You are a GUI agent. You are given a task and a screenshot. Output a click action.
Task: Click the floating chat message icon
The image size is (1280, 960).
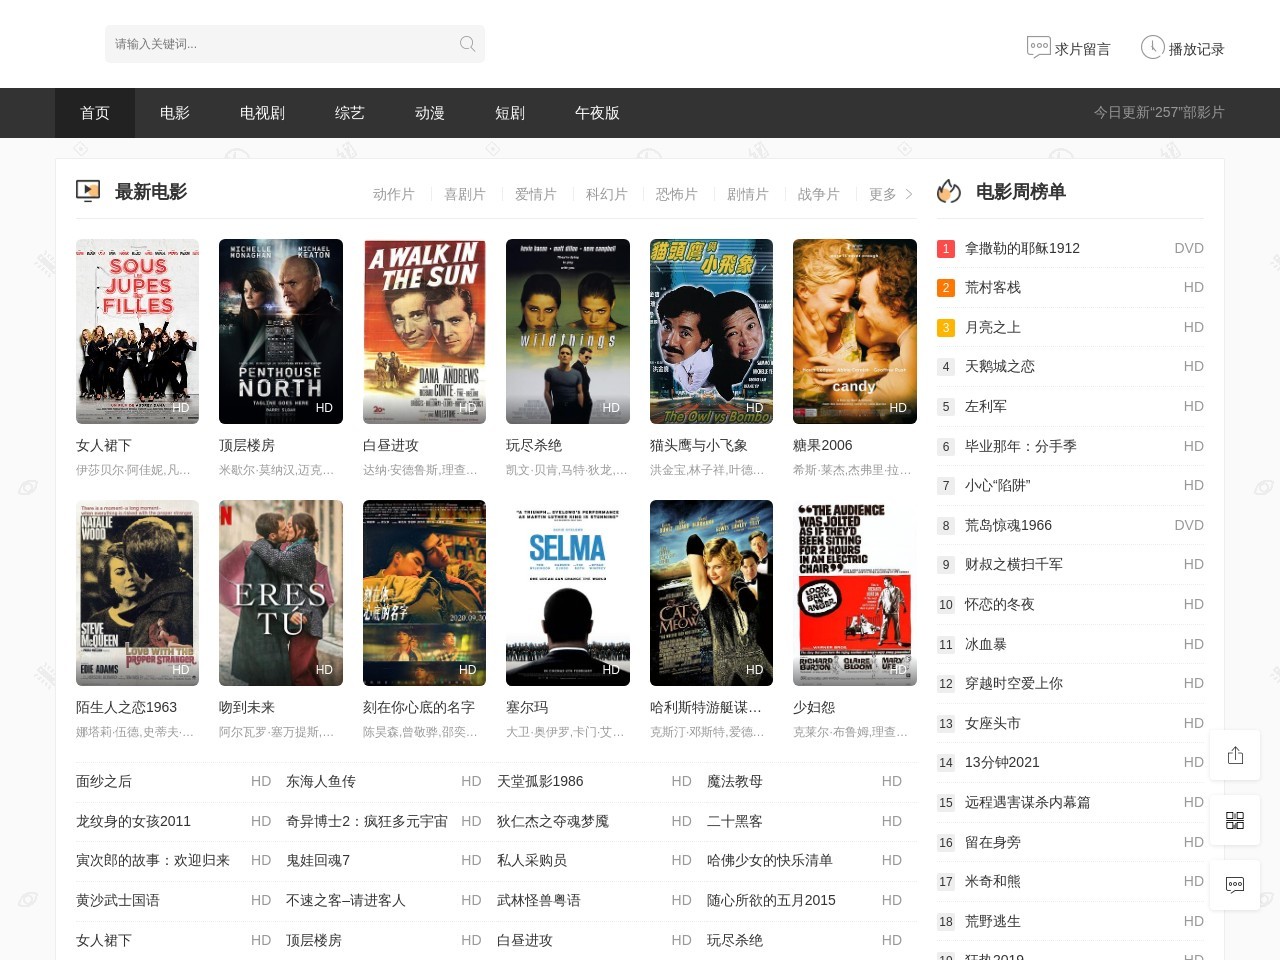pos(1235,884)
